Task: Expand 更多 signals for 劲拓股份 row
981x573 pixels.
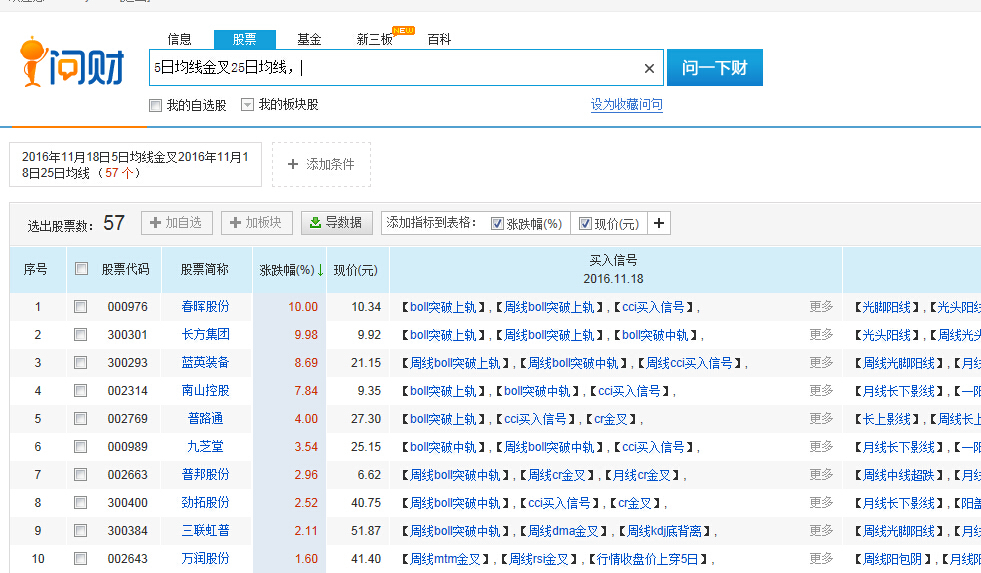Action: click(x=821, y=503)
